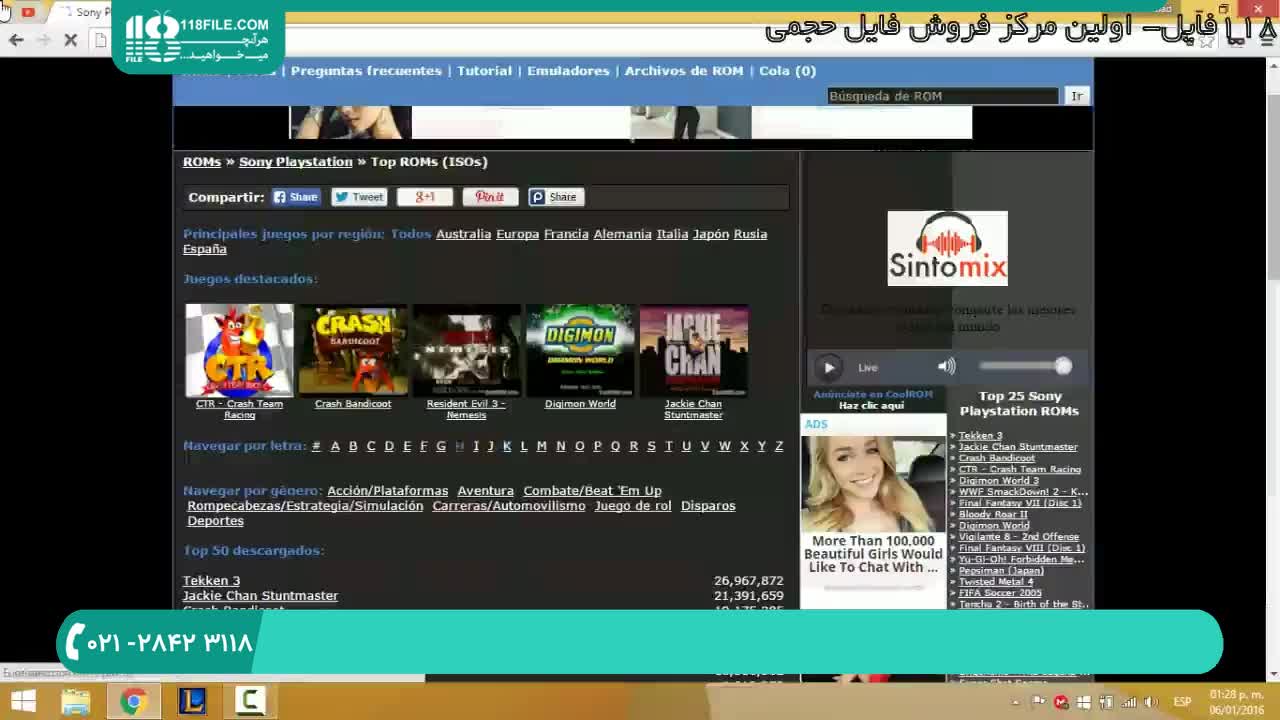The image size is (1280, 720).
Task: Pin the page with Pinit button
Action: pyautogui.click(x=490, y=197)
